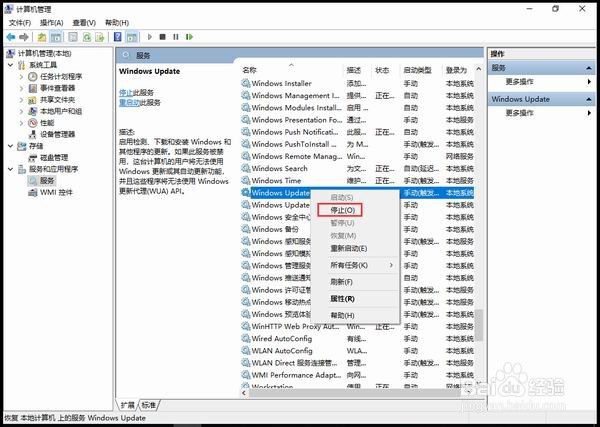
Task: Click the Windows Installer service gear icon
Action: (246, 83)
